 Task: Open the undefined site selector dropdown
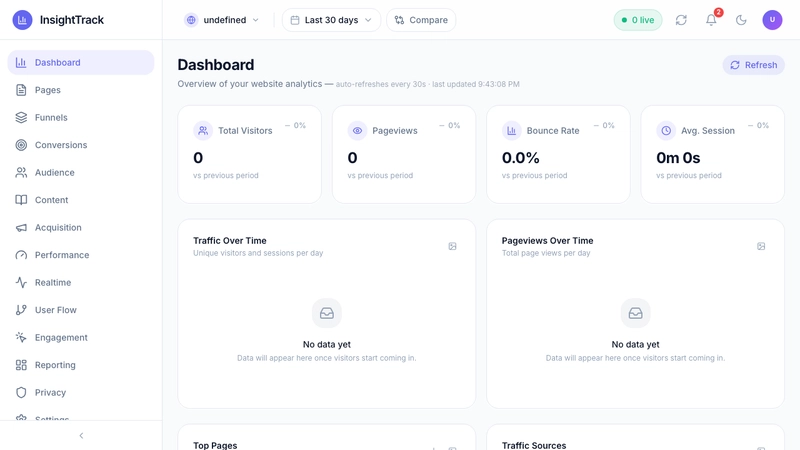point(221,20)
